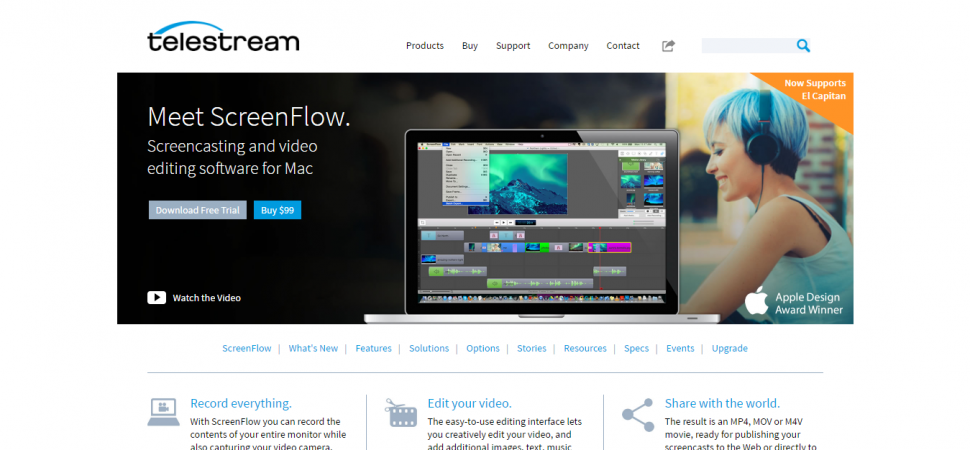Viewport: 970px width, 450px height.
Task: Open the Stories link
Action: (x=531, y=348)
